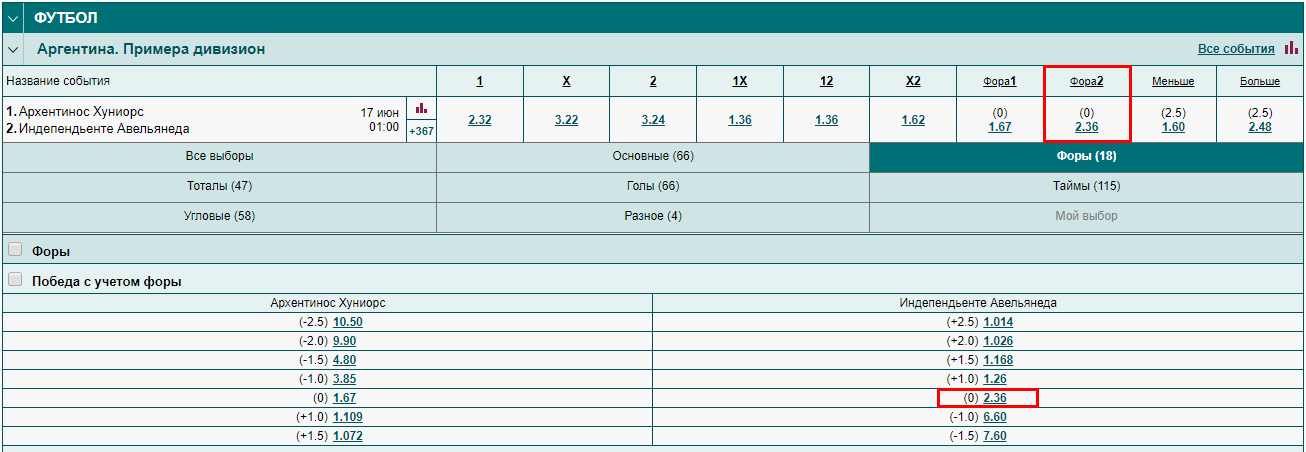Collapse the ФУТБОЛ section chevron
This screenshot has height=452, width=1306.
pos(13,18)
